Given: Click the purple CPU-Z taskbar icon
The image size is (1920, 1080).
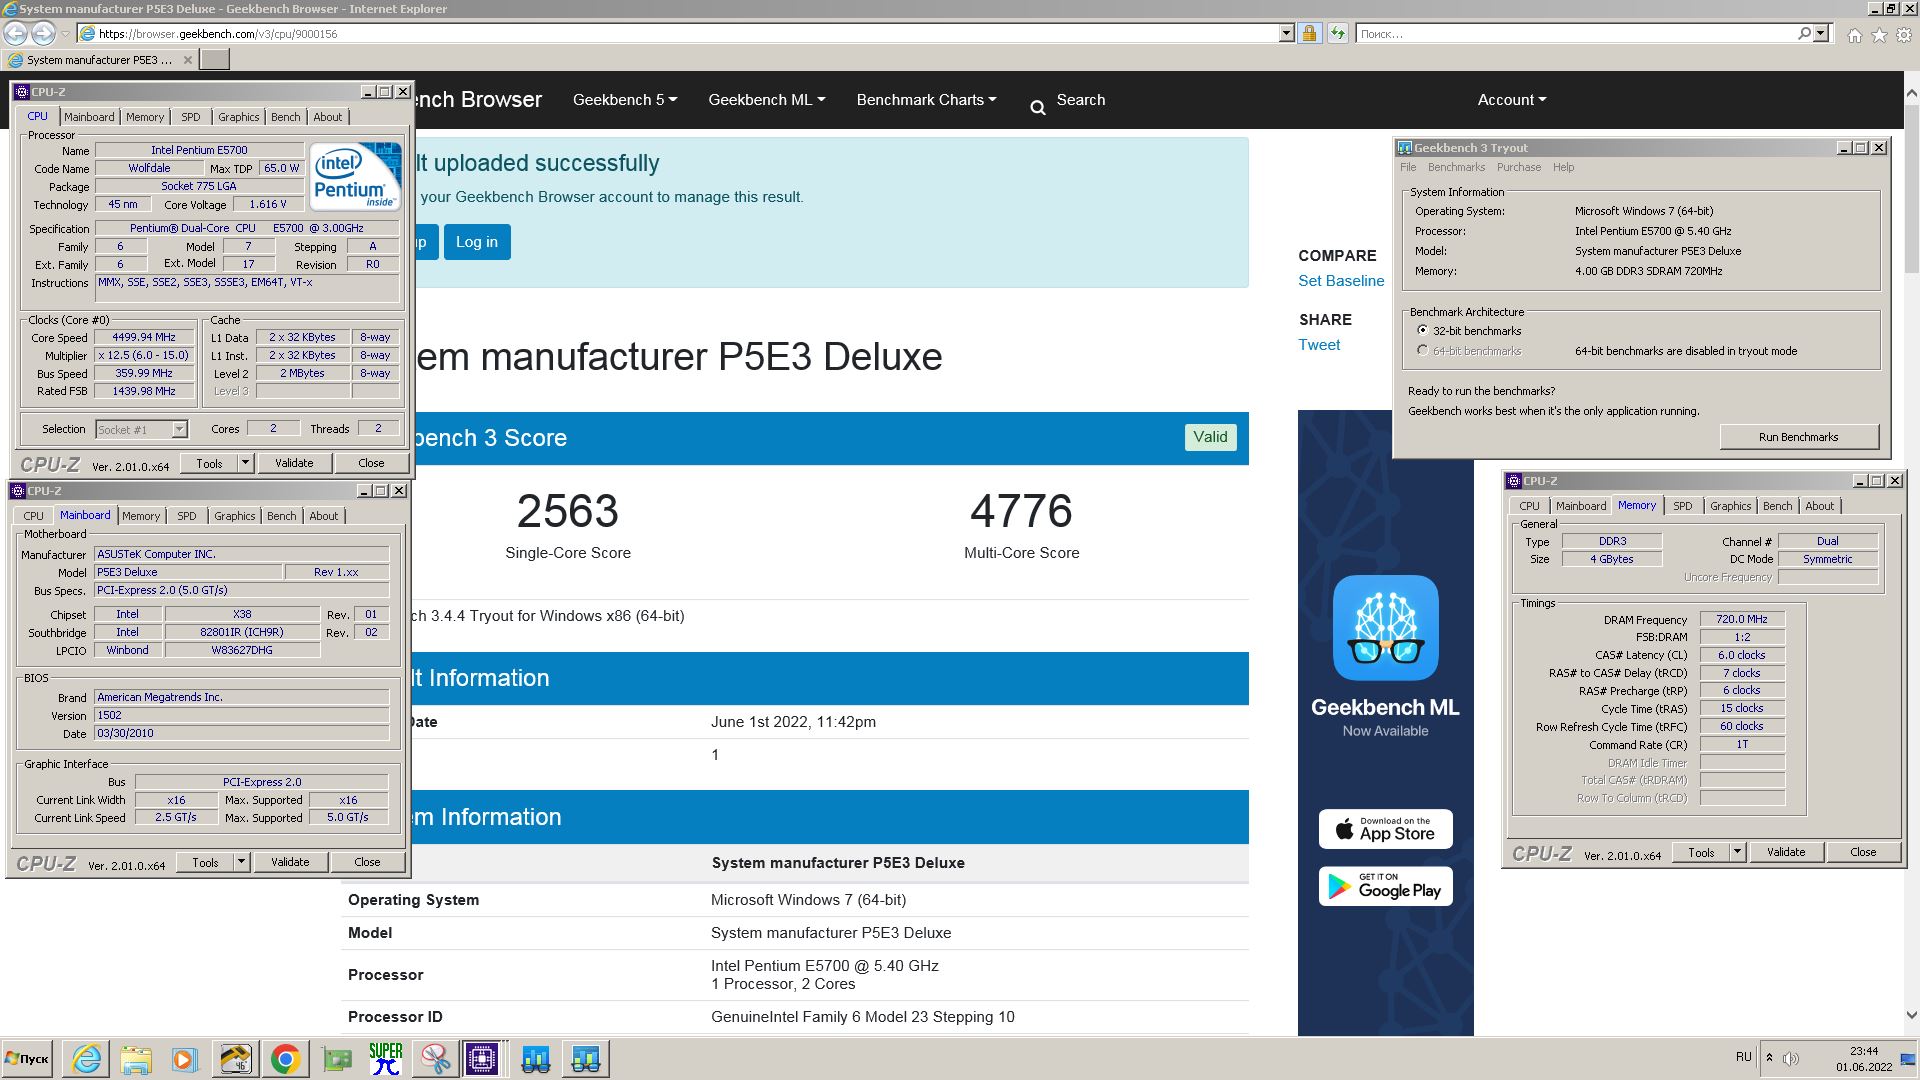Looking at the screenshot, I should (x=482, y=1058).
